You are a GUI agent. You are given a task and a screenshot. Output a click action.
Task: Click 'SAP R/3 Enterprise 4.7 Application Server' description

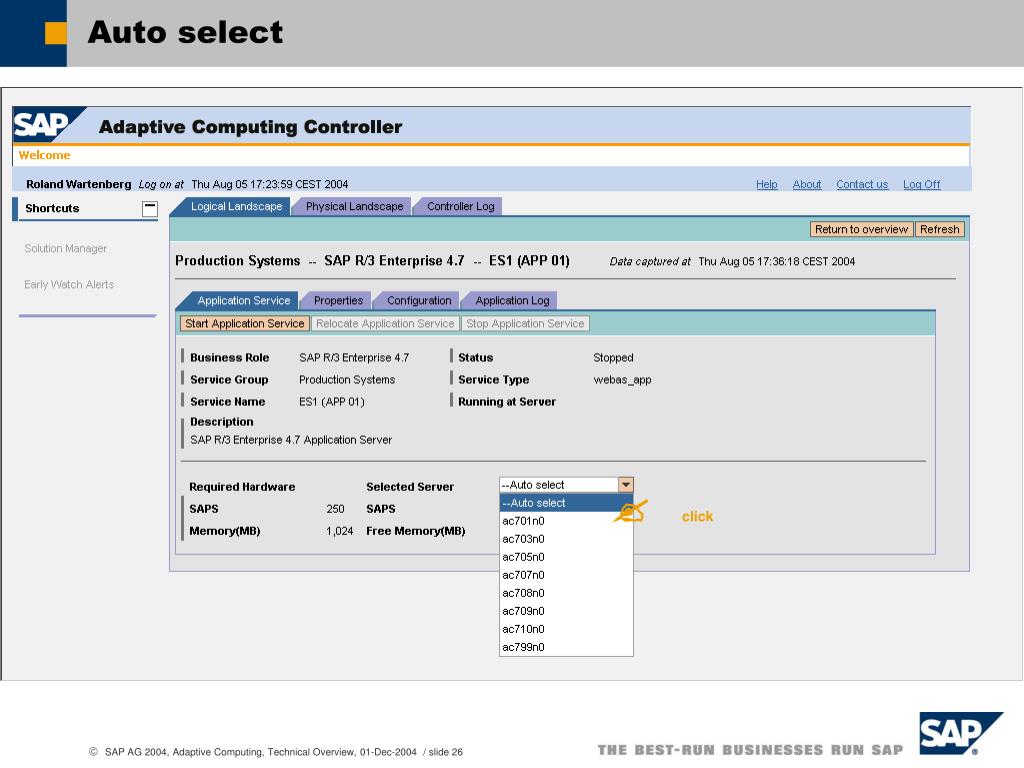click(x=291, y=440)
